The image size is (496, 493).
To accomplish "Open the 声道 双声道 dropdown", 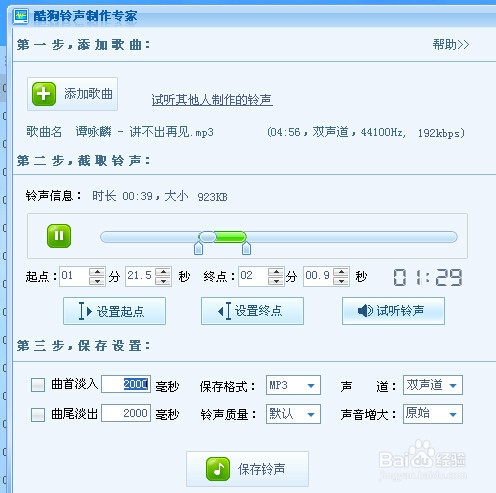I will tap(433, 385).
